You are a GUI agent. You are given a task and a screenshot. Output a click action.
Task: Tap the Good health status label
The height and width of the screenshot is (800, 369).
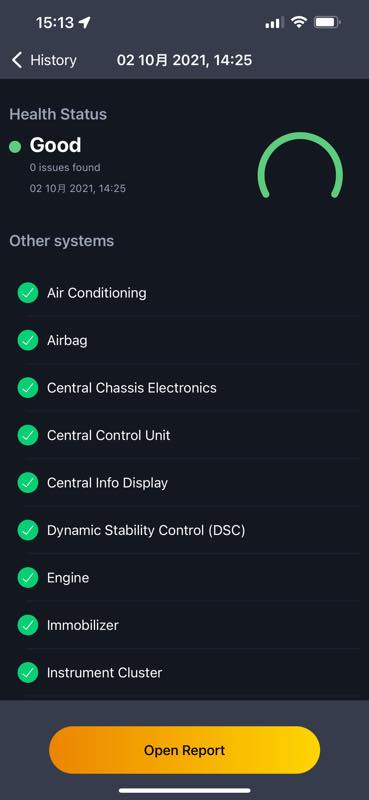pyautogui.click(x=55, y=145)
